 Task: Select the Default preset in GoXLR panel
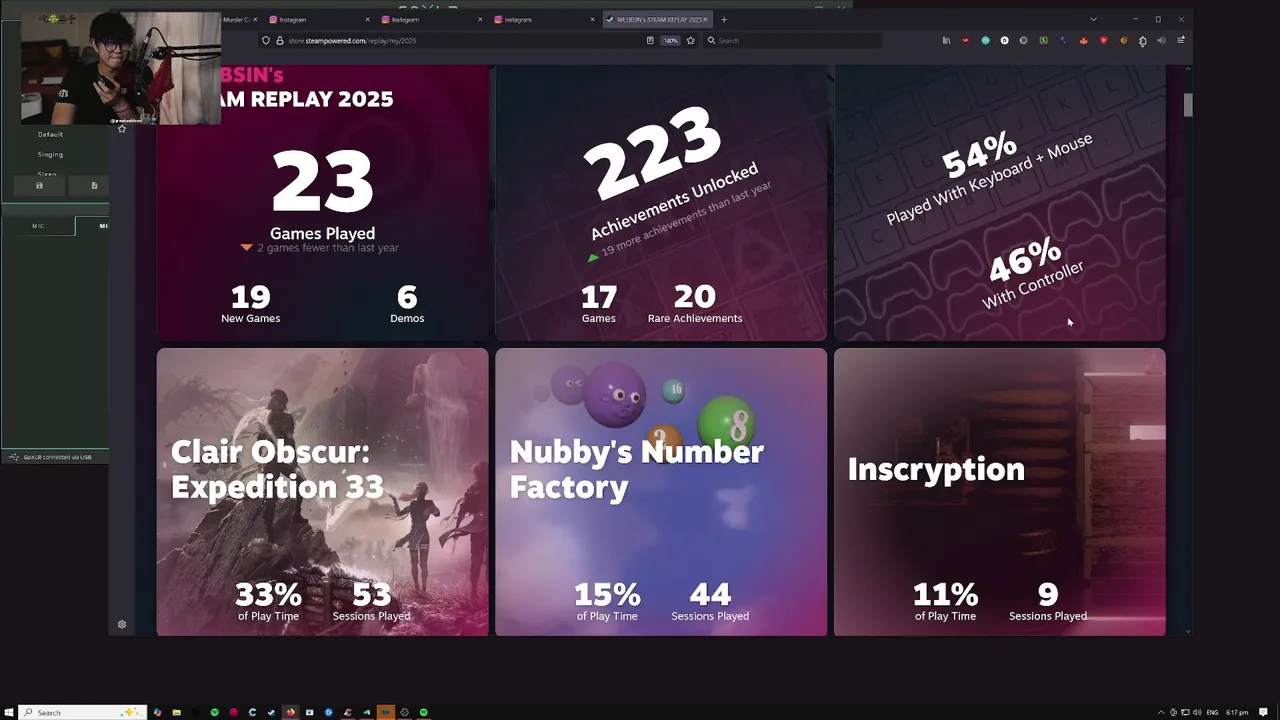coord(50,134)
